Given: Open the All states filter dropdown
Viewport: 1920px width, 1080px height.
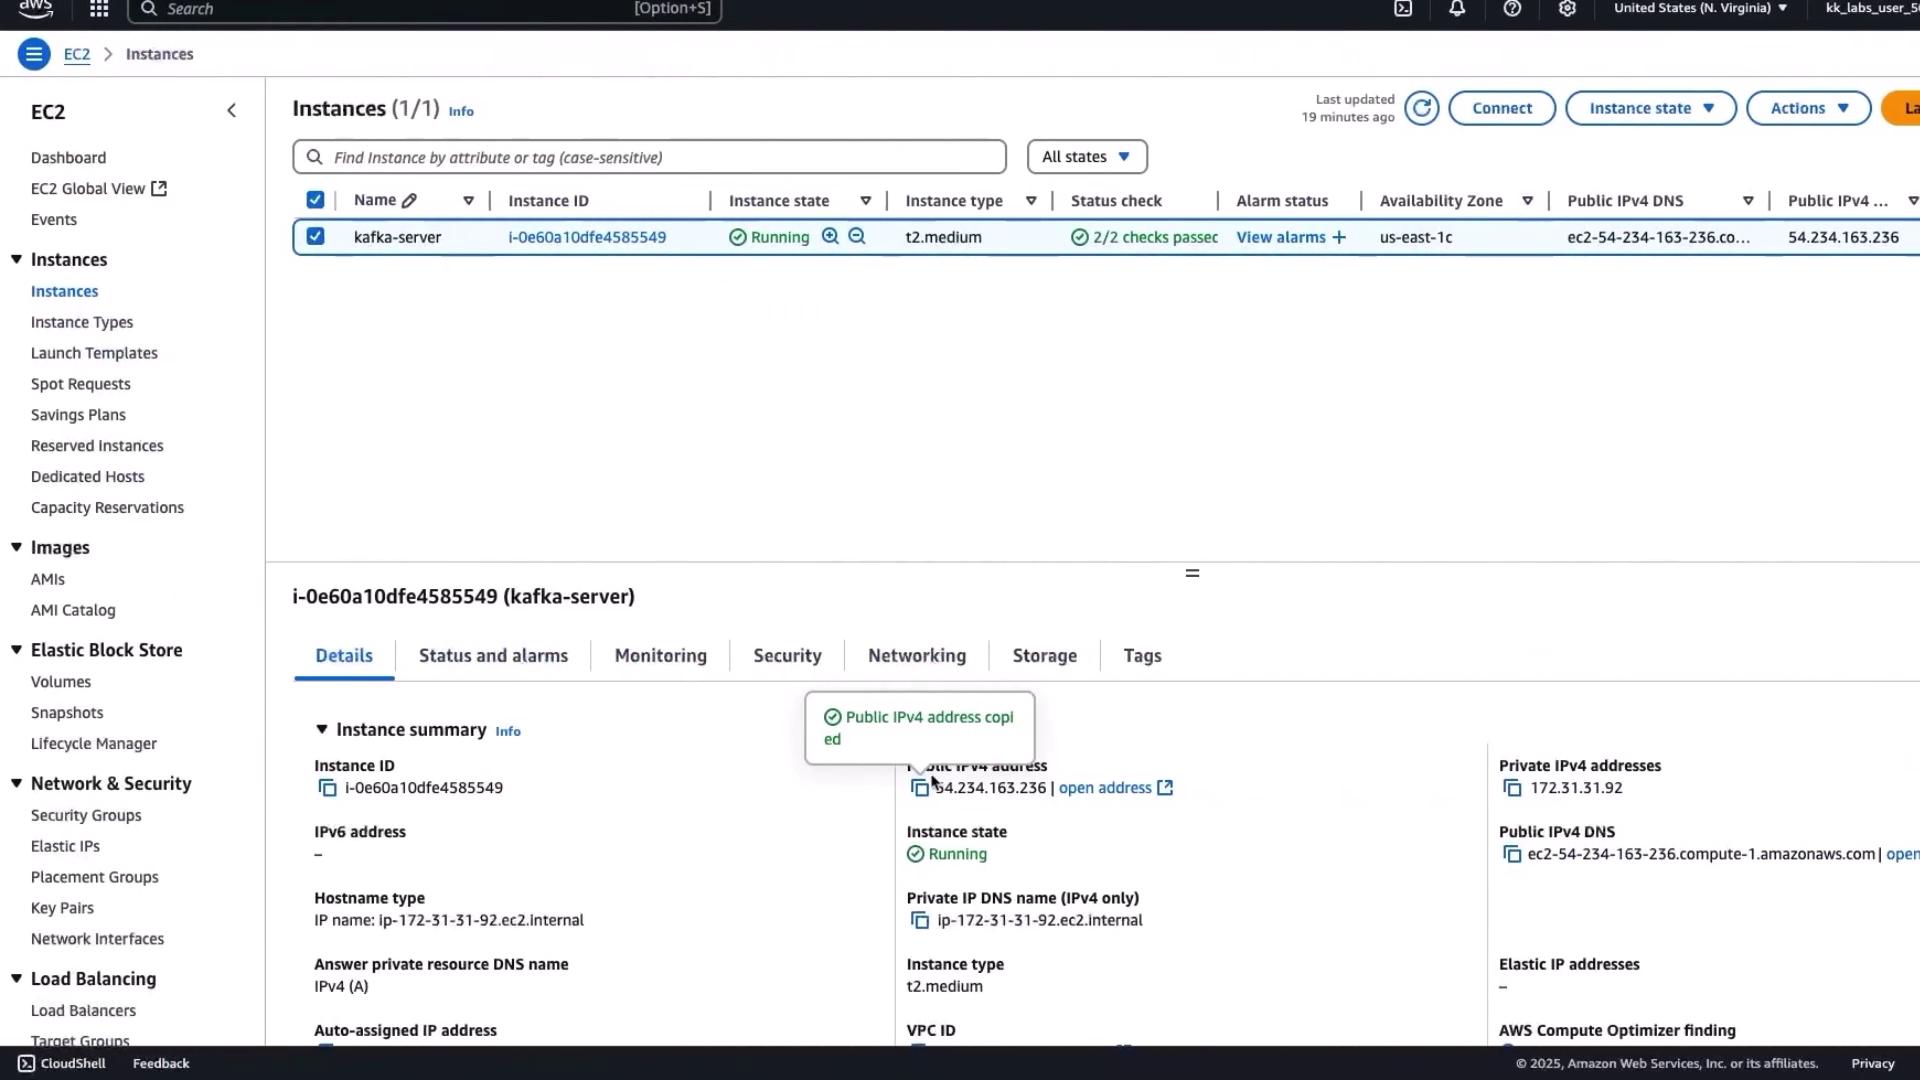Looking at the screenshot, I should pos(1086,157).
